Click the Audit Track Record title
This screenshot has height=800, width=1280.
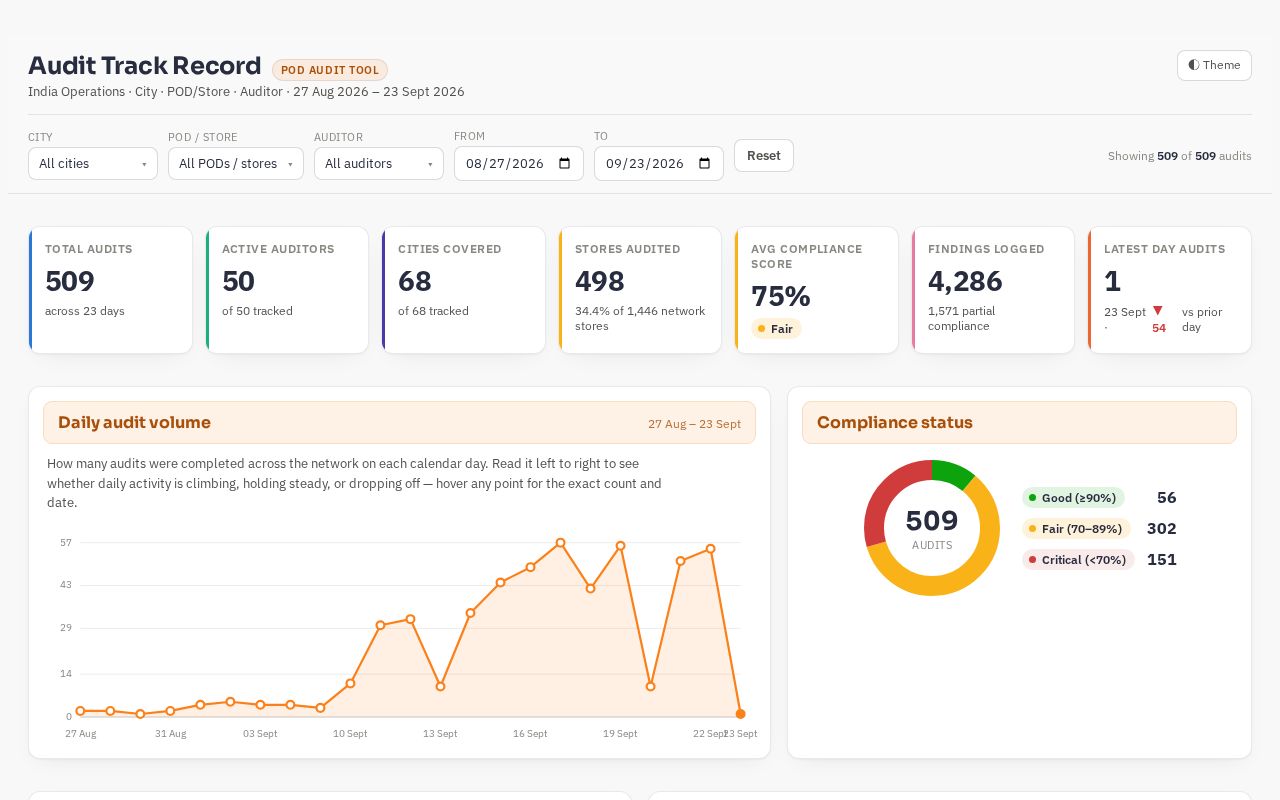[x=144, y=66]
